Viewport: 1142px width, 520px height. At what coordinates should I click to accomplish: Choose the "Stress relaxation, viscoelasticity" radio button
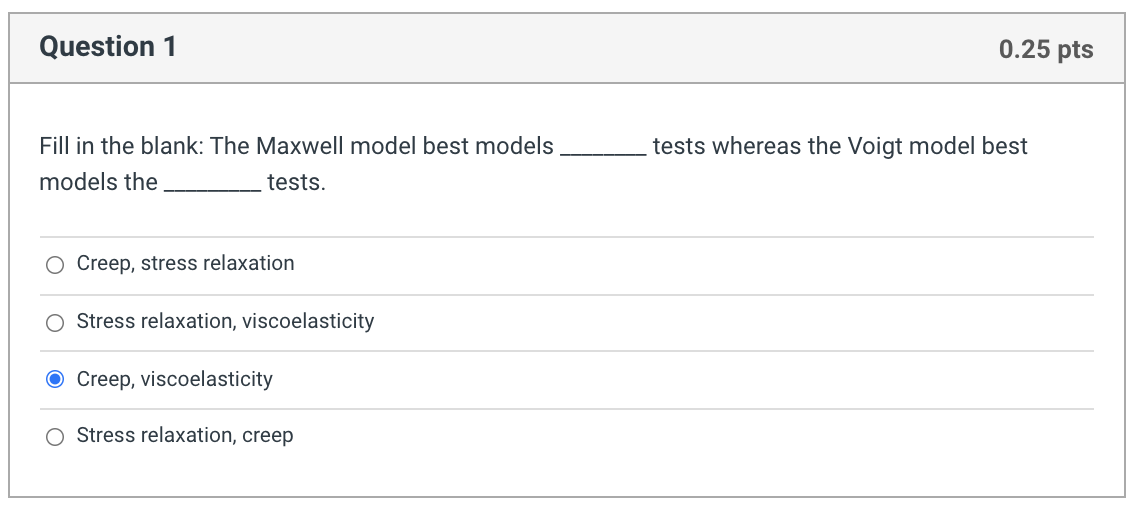click(56, 322)
